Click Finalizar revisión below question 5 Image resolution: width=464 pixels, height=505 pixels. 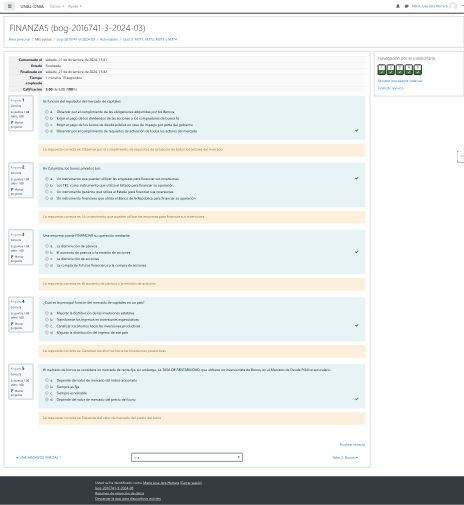coord(352,444)
